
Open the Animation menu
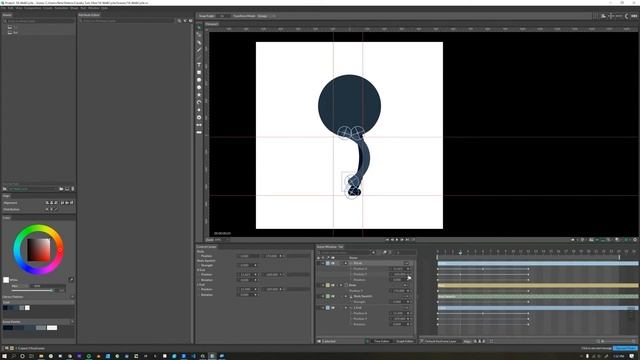click(61, 8)
